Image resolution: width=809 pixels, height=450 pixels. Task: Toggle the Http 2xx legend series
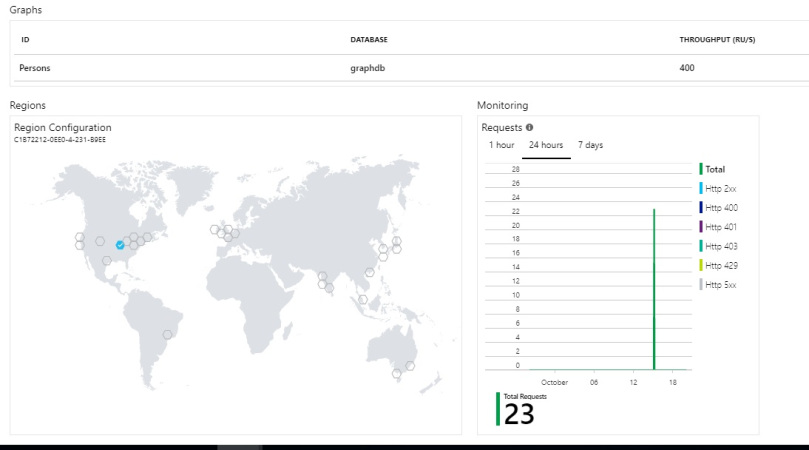click(x=720, y=188)
